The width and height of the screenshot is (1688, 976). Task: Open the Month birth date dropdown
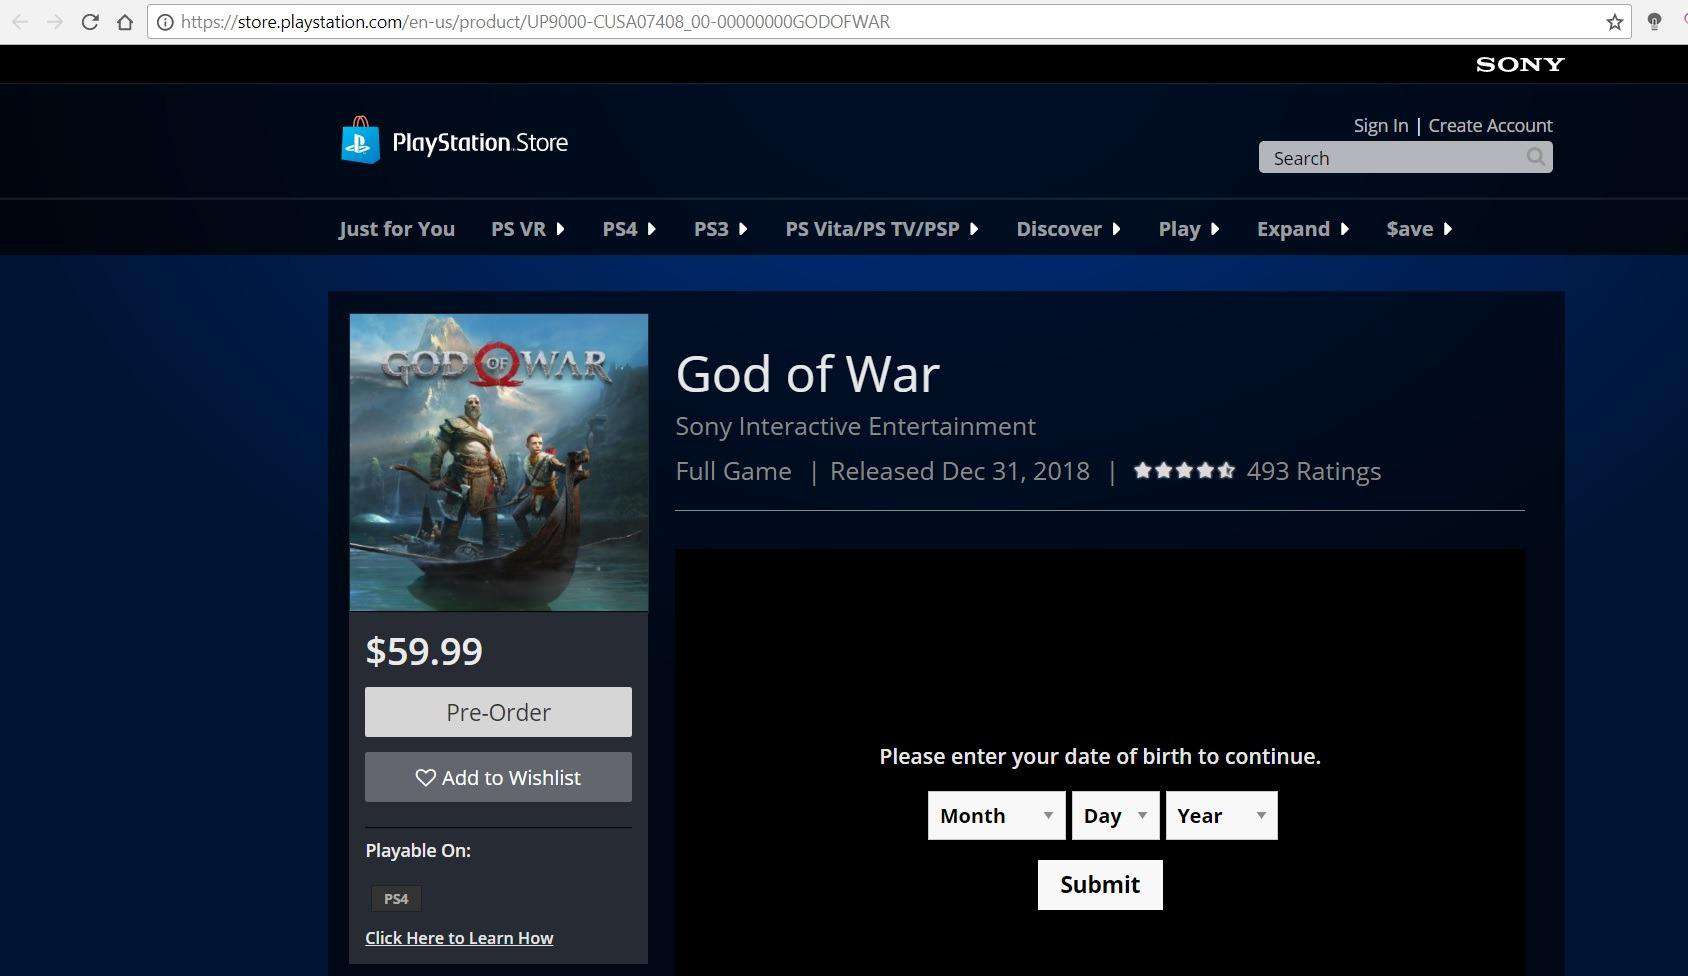(x=996, y=815)
